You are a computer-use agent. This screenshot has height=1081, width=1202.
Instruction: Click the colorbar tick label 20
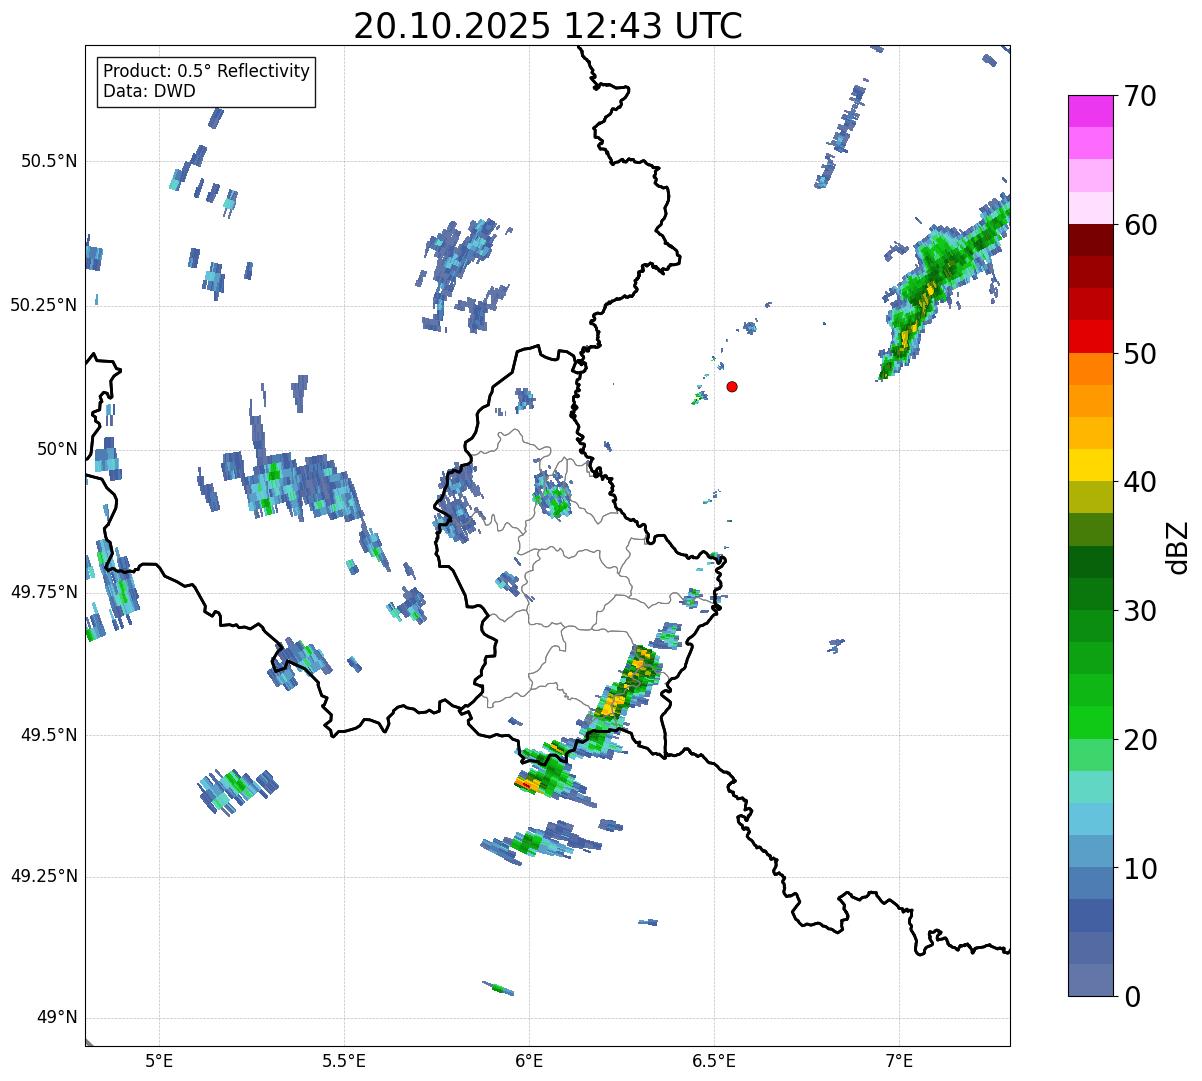click(1140, 740)
